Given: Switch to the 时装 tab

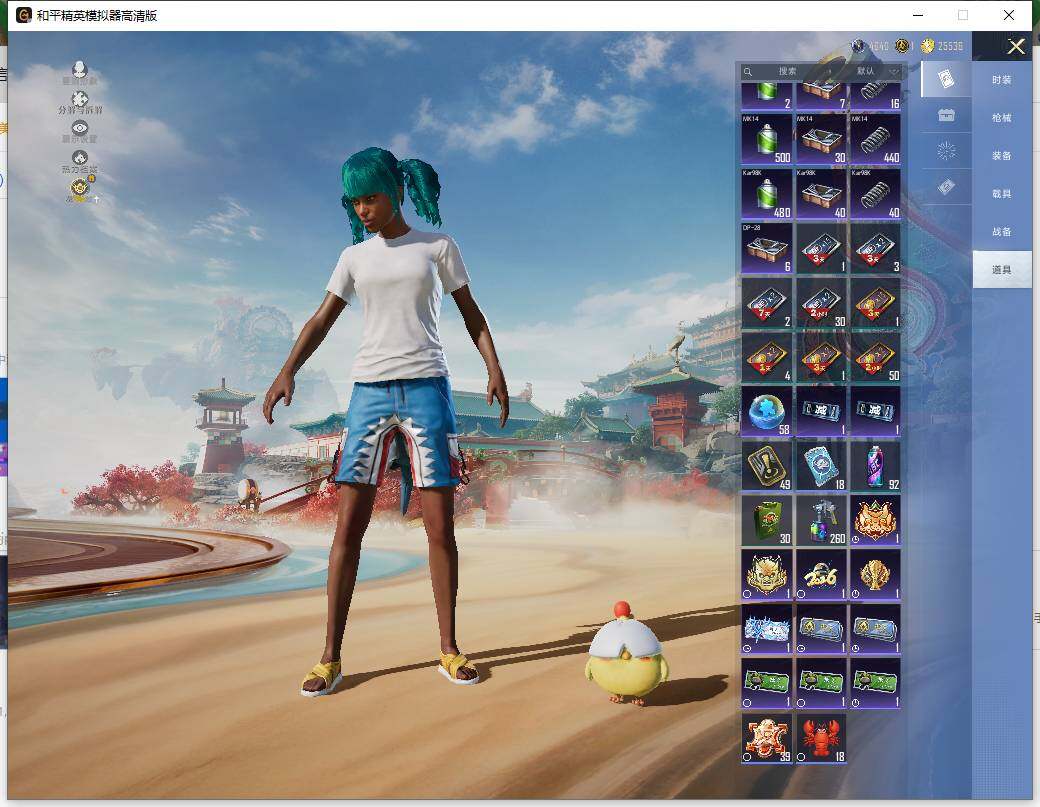Looking at the screenshot, I should point(1001,80).
